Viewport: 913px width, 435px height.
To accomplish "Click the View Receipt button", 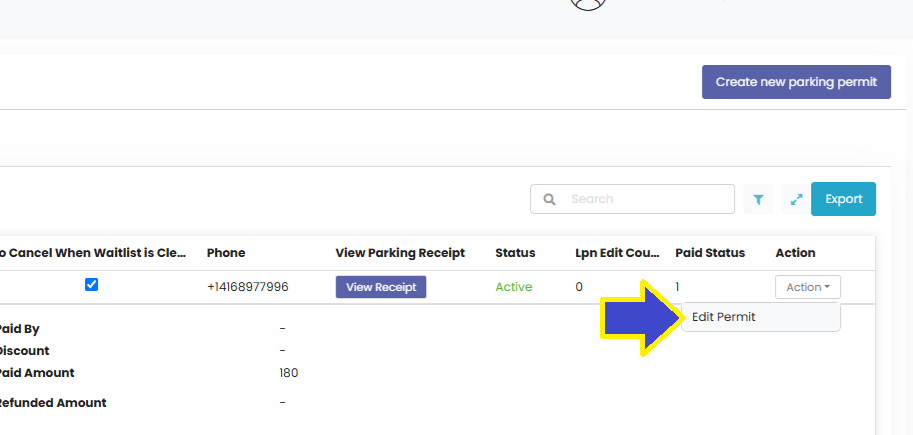I will 381,287.
